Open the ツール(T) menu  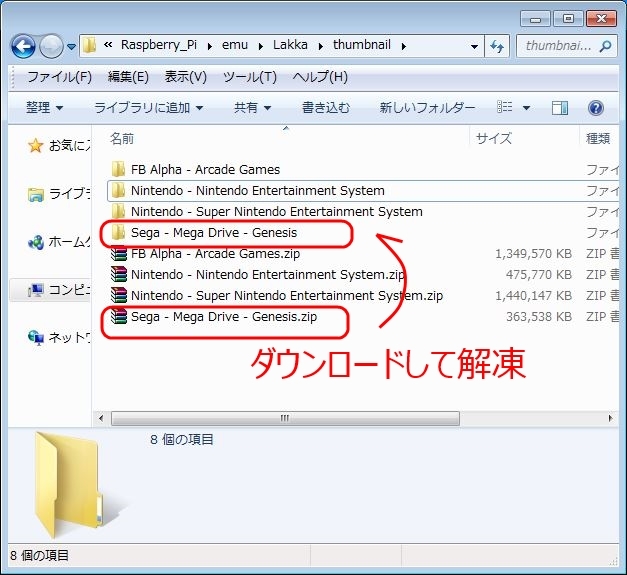tap(250, 77)
